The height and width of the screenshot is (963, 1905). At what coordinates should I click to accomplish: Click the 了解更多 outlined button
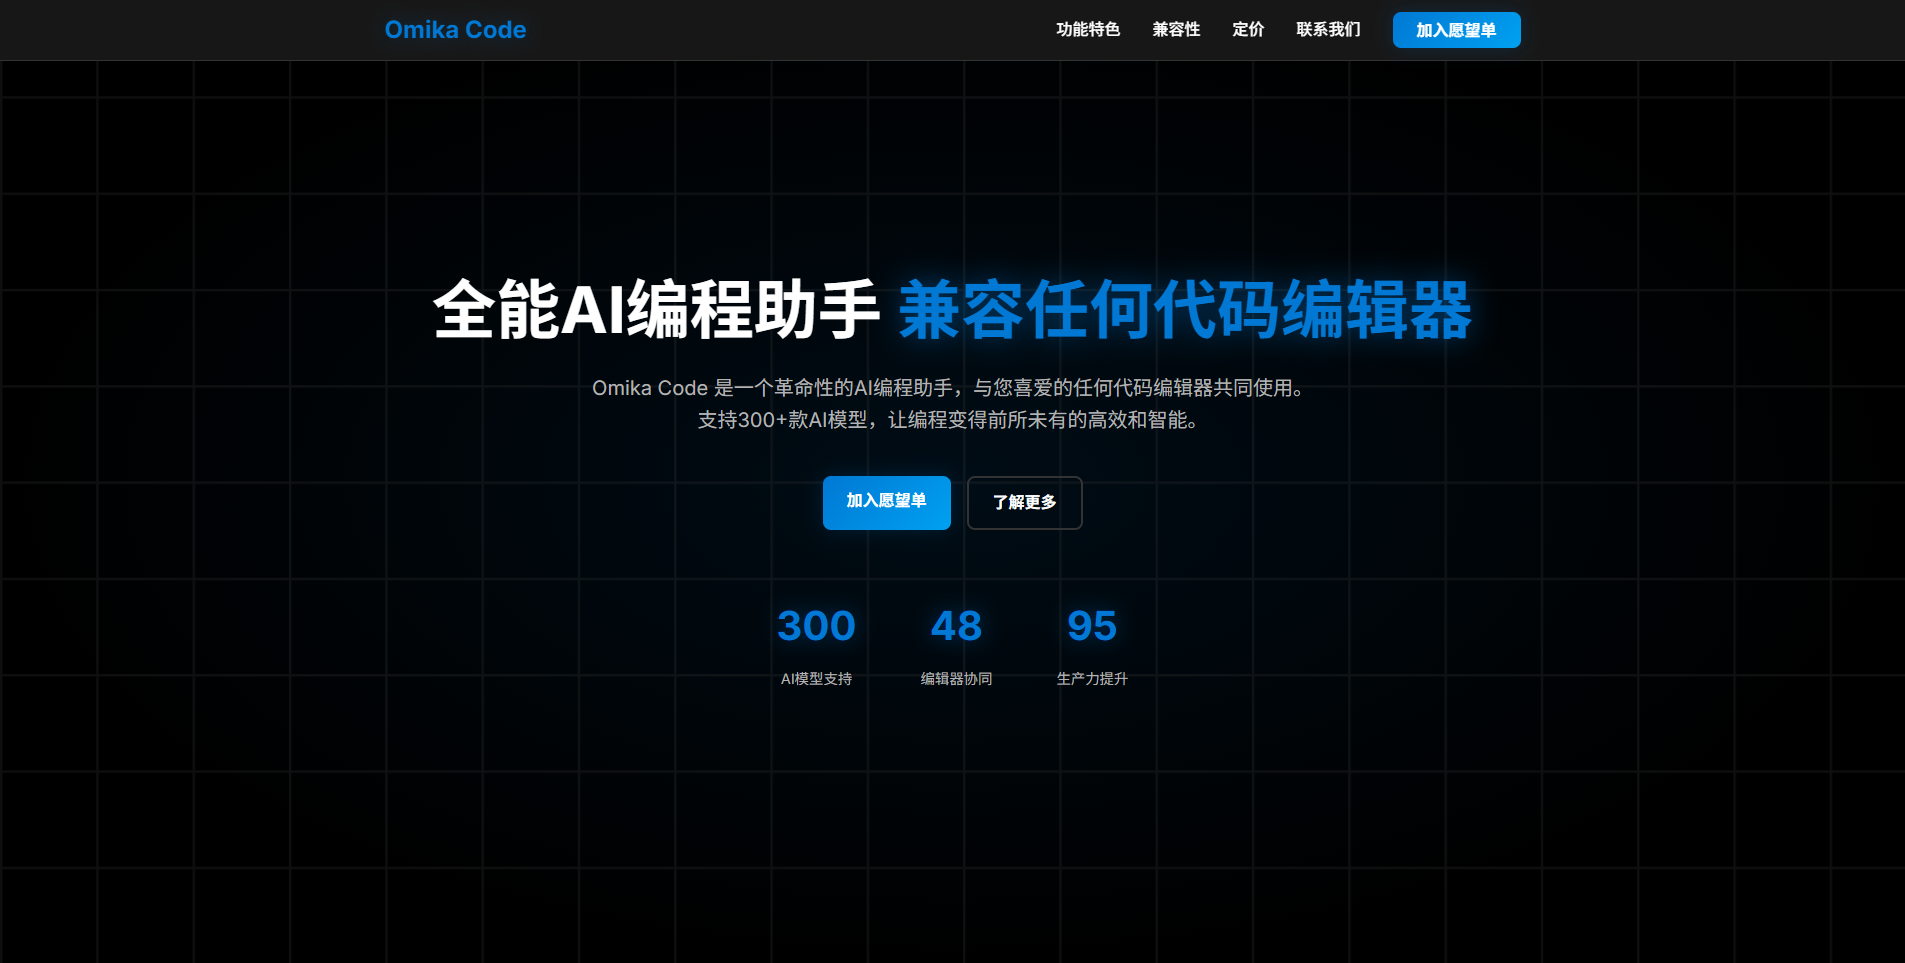coord(1024,502)
